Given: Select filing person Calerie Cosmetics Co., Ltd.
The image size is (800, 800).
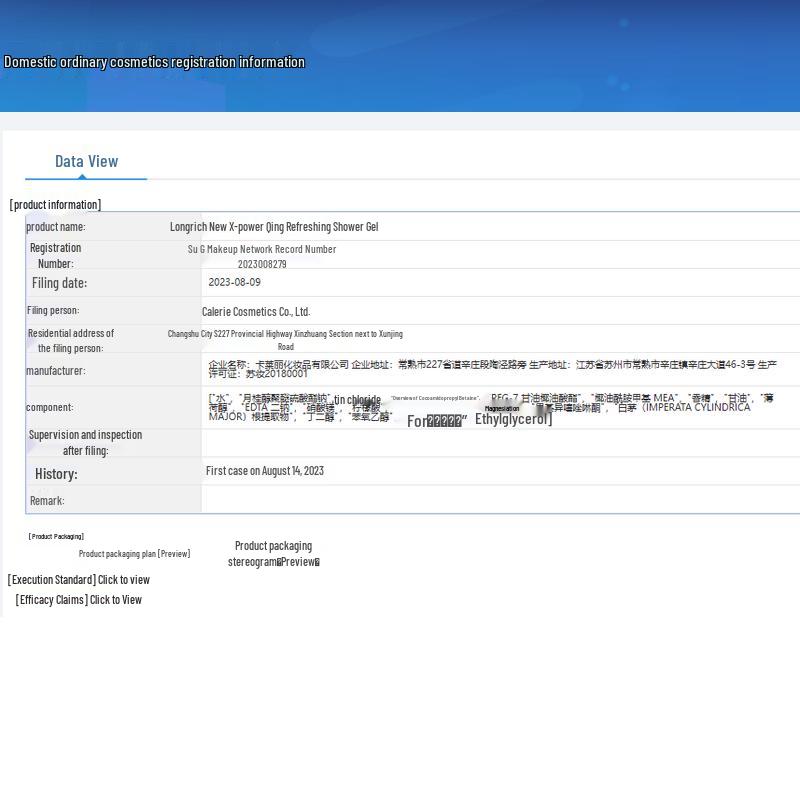Looking at the screenshot, I should 256,312.
